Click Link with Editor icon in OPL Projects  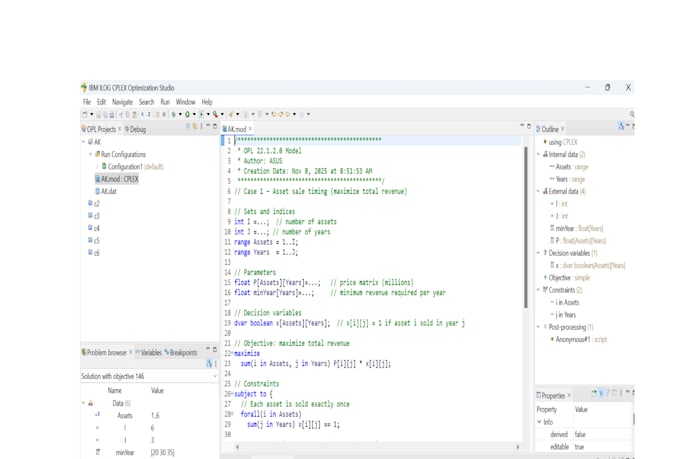195,126
